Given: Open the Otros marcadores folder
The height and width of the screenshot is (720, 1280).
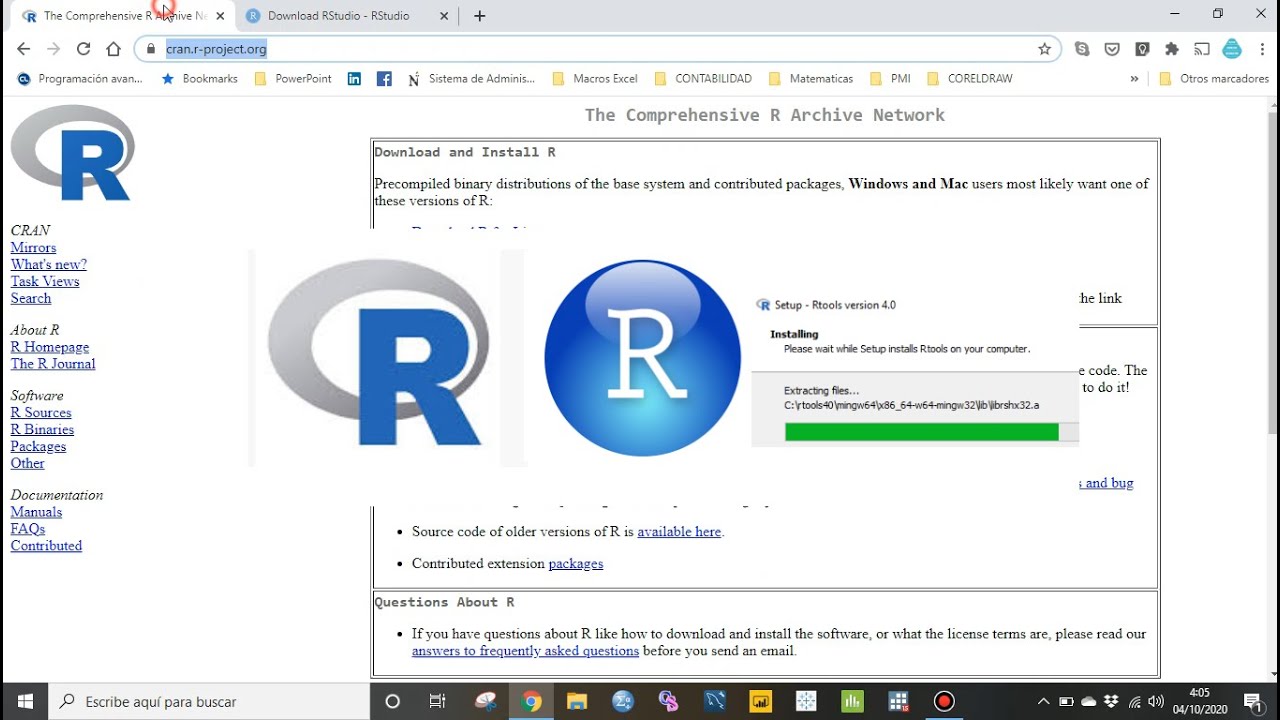Looking at the screenshot, I should pyautogui.click(x=1214, y=78).
